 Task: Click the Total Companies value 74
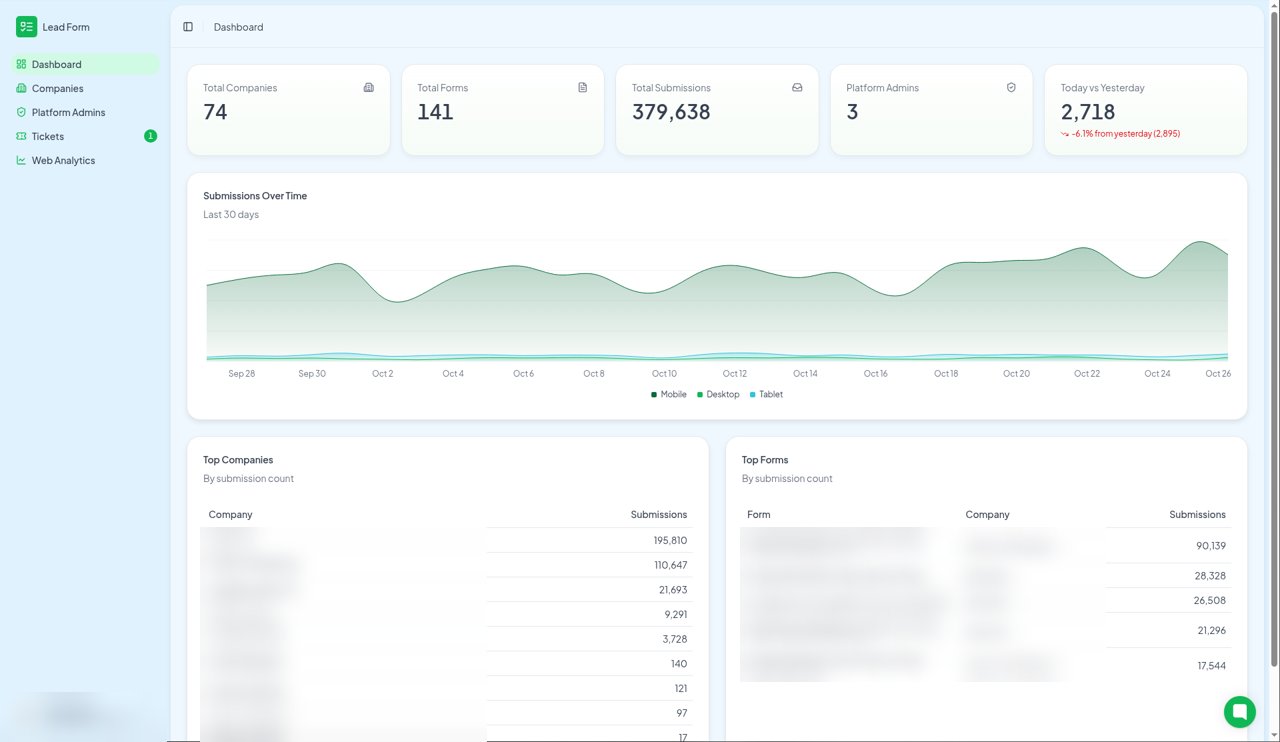click(215, 112)
